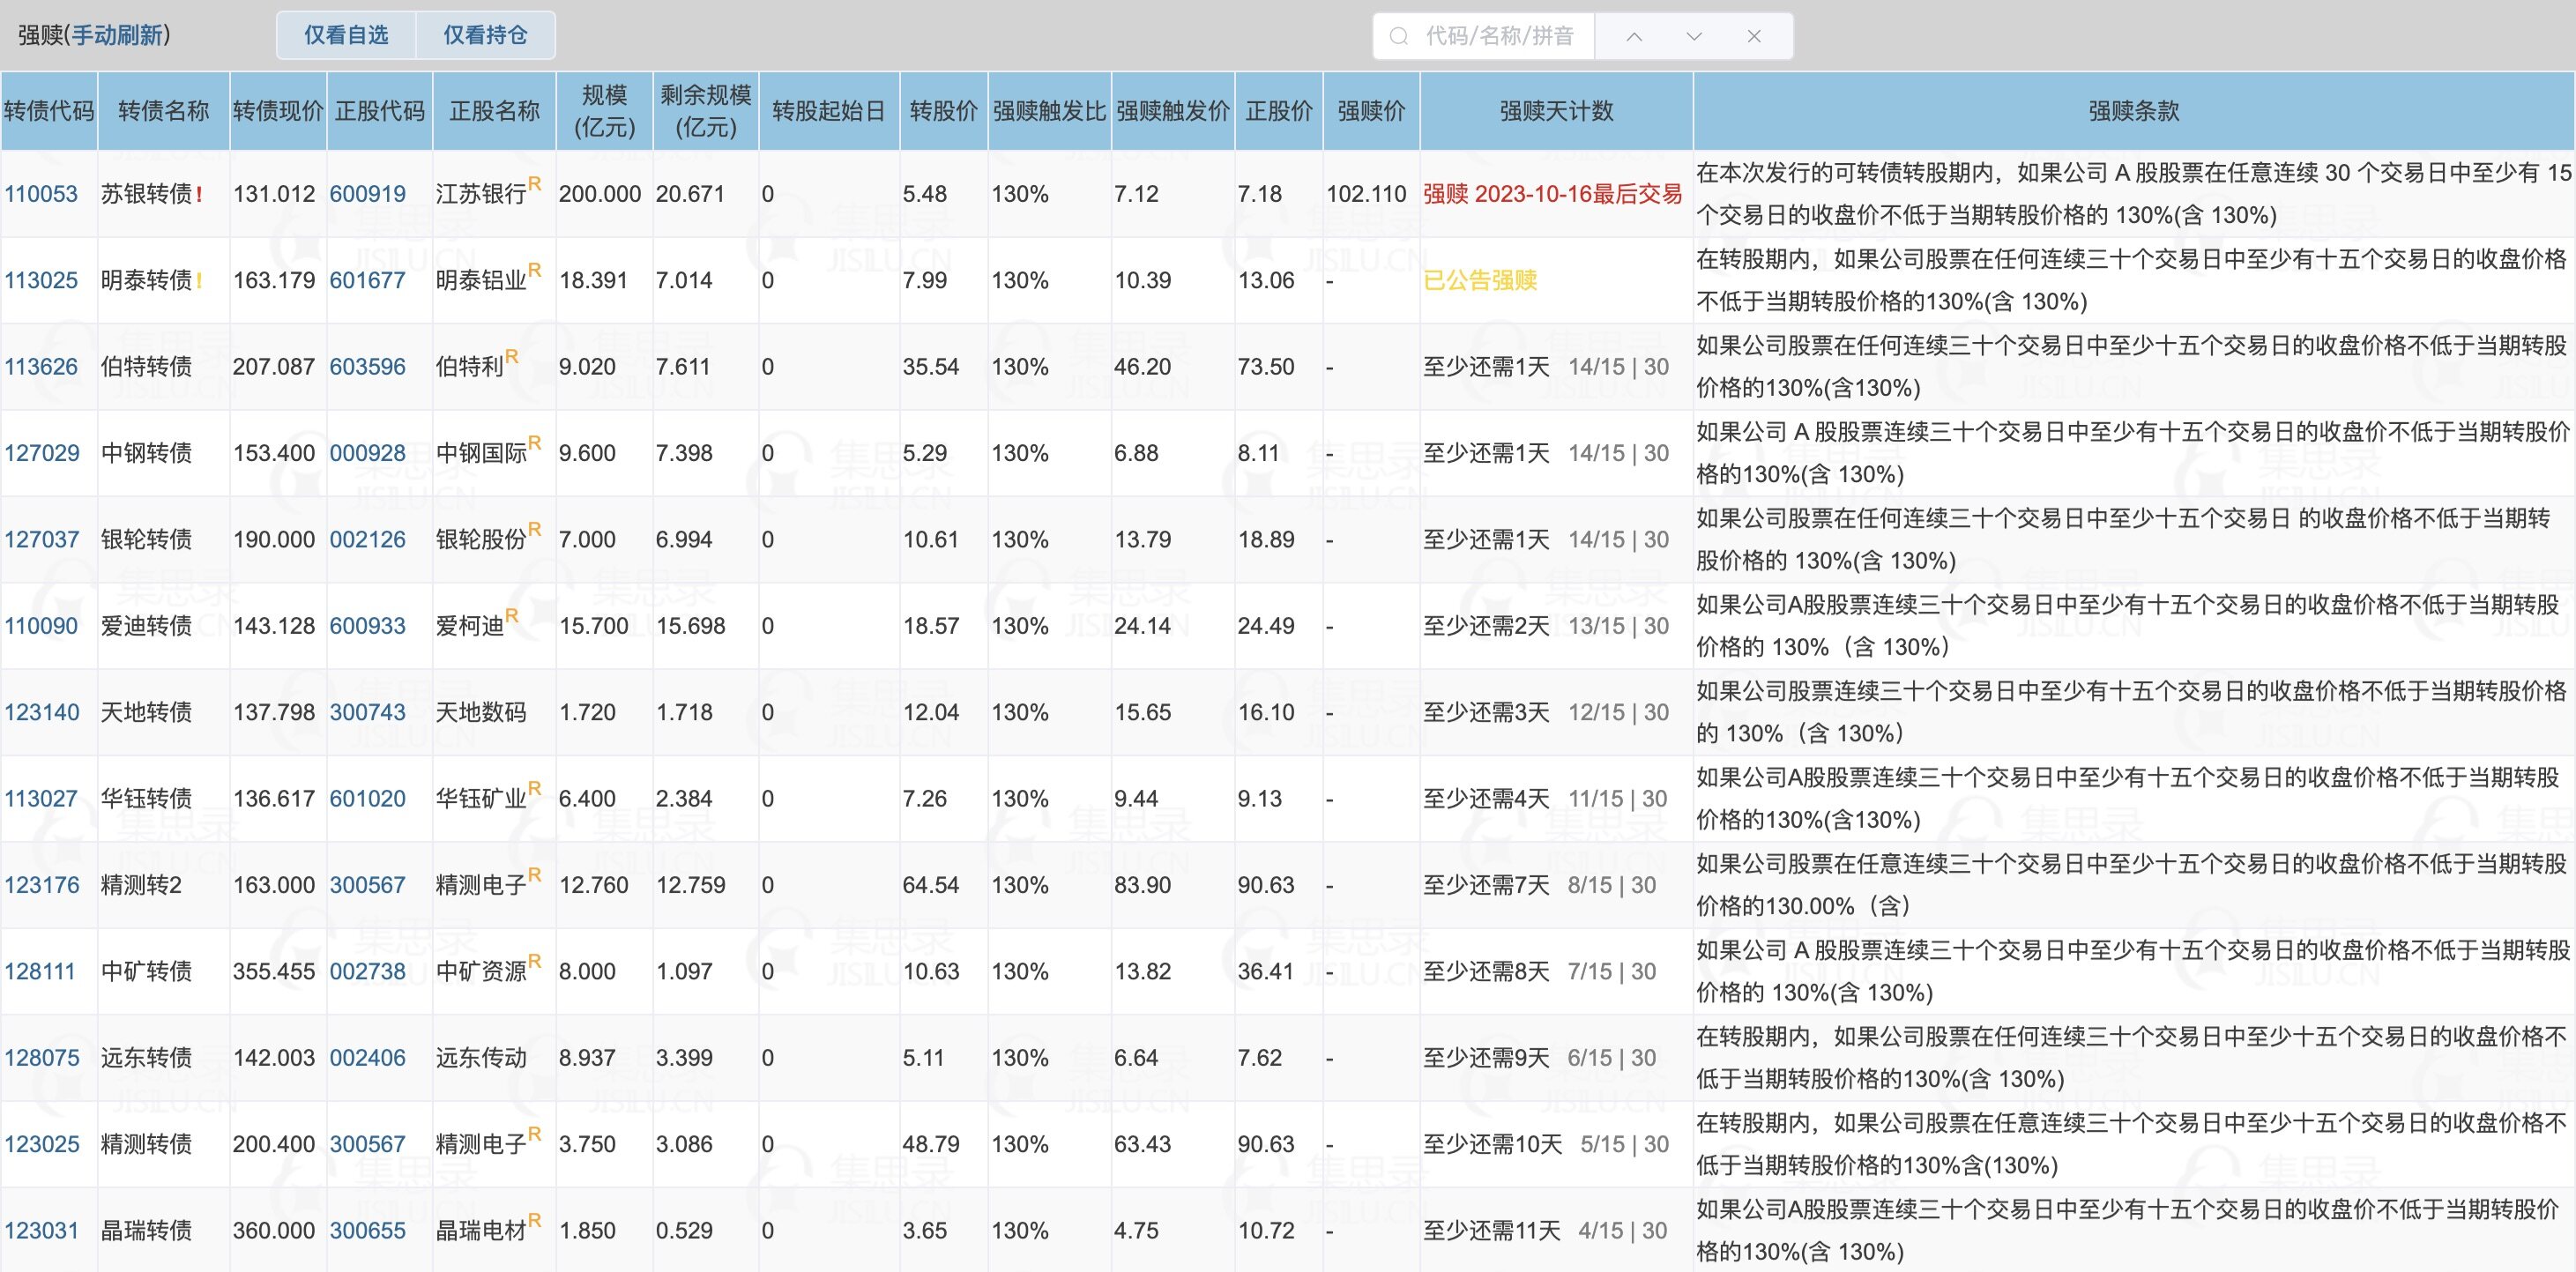Image resolution: width=2576 pixels, height=1272 pixels.
Task: Click the down chevron beside the search box
Action: pyautogui.click(x=1694, y=36)
